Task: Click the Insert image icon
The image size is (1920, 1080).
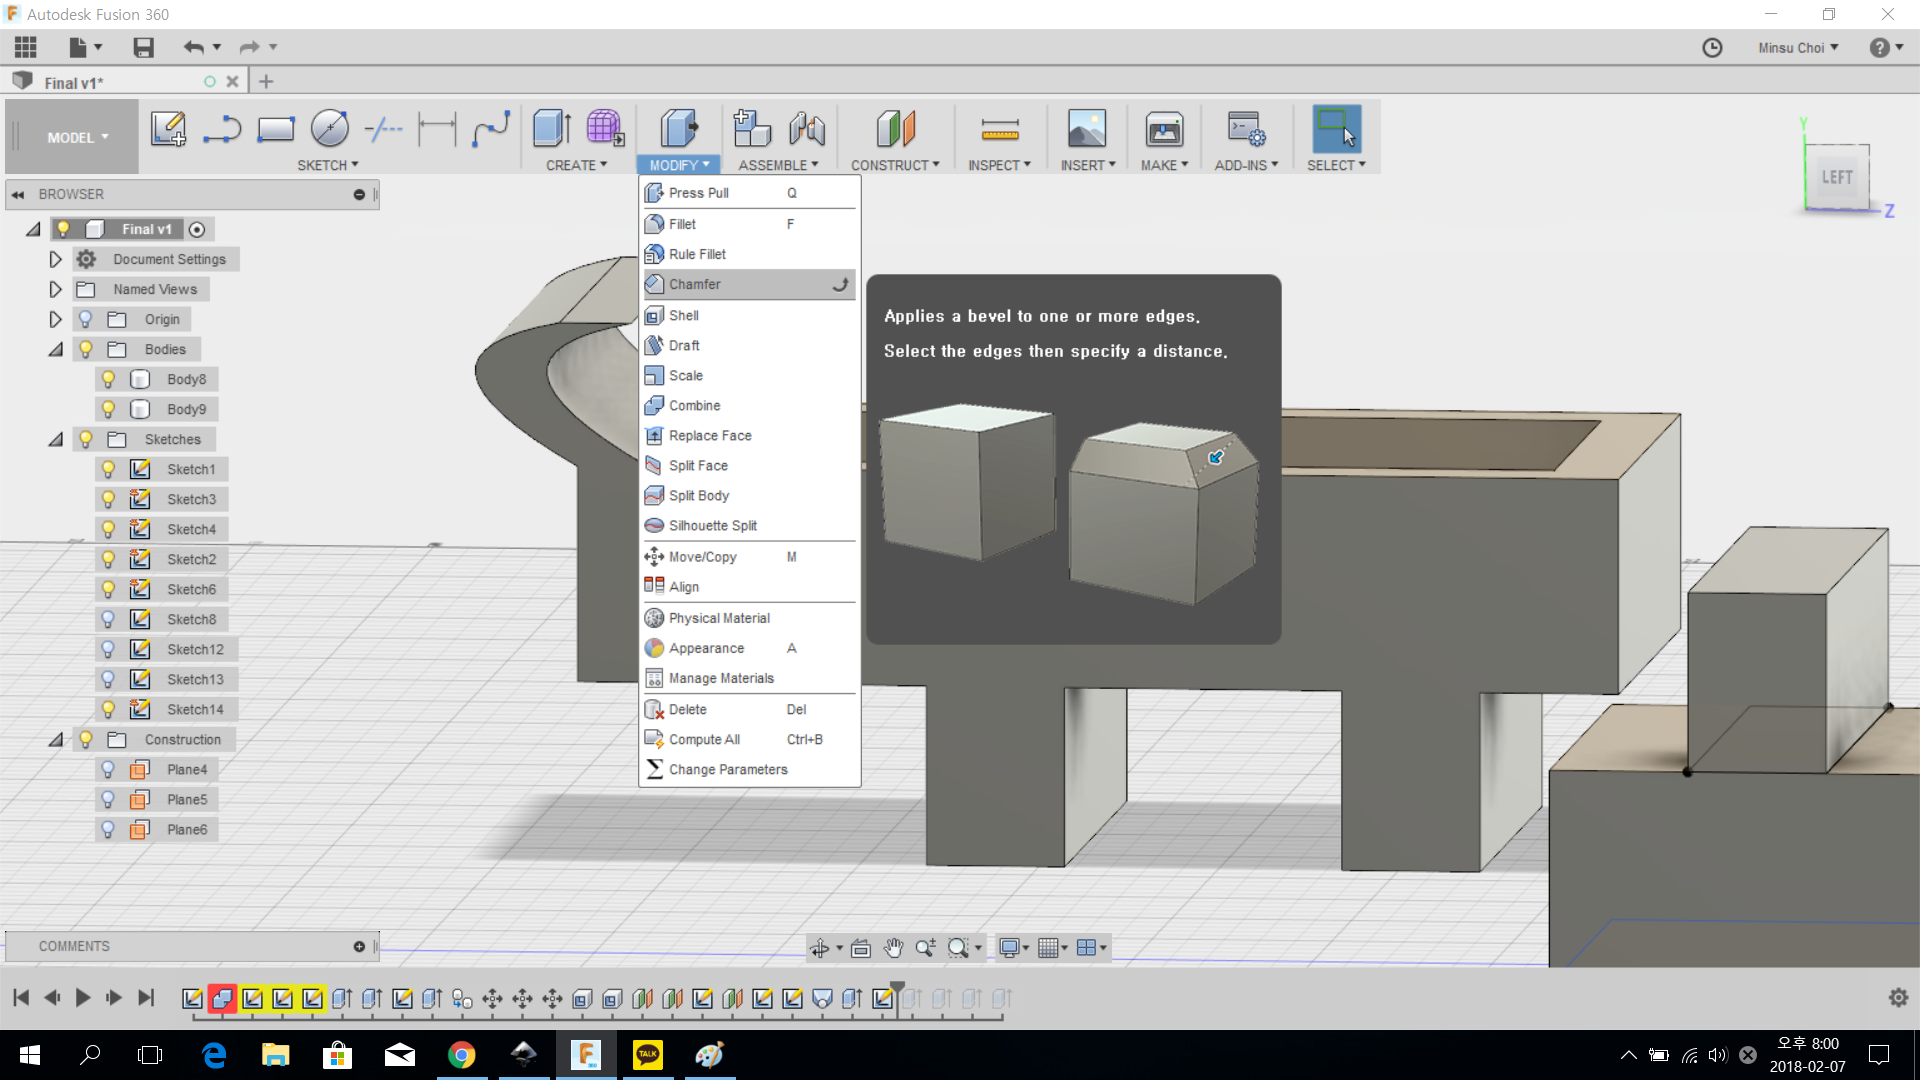Action: pyautogui.click(x=1087, y=129)
